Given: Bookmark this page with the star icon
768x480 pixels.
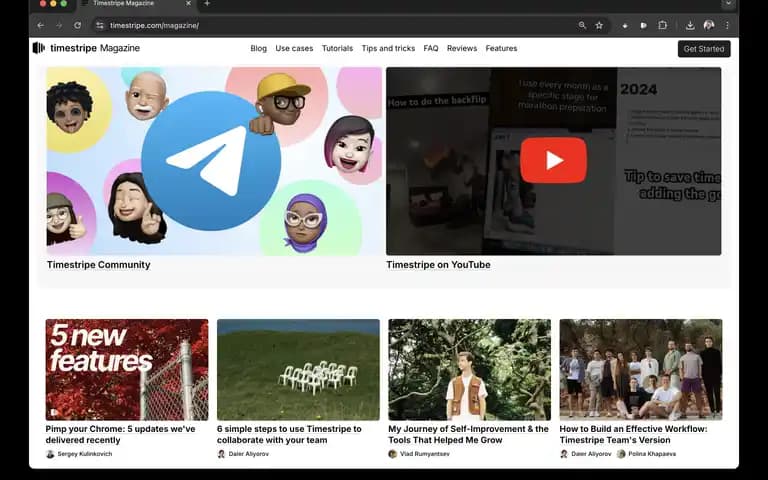Looking at the screenshot, I should [x=599, y=25].
